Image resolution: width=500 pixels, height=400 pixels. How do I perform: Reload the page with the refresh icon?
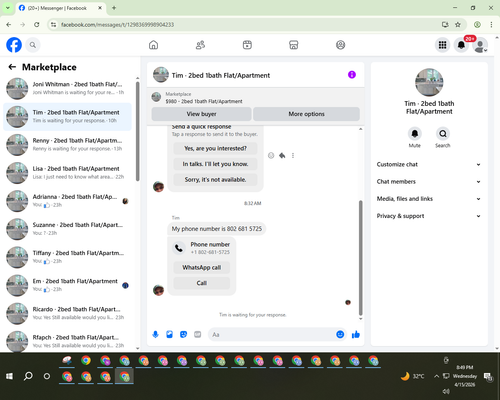(37, 25)
